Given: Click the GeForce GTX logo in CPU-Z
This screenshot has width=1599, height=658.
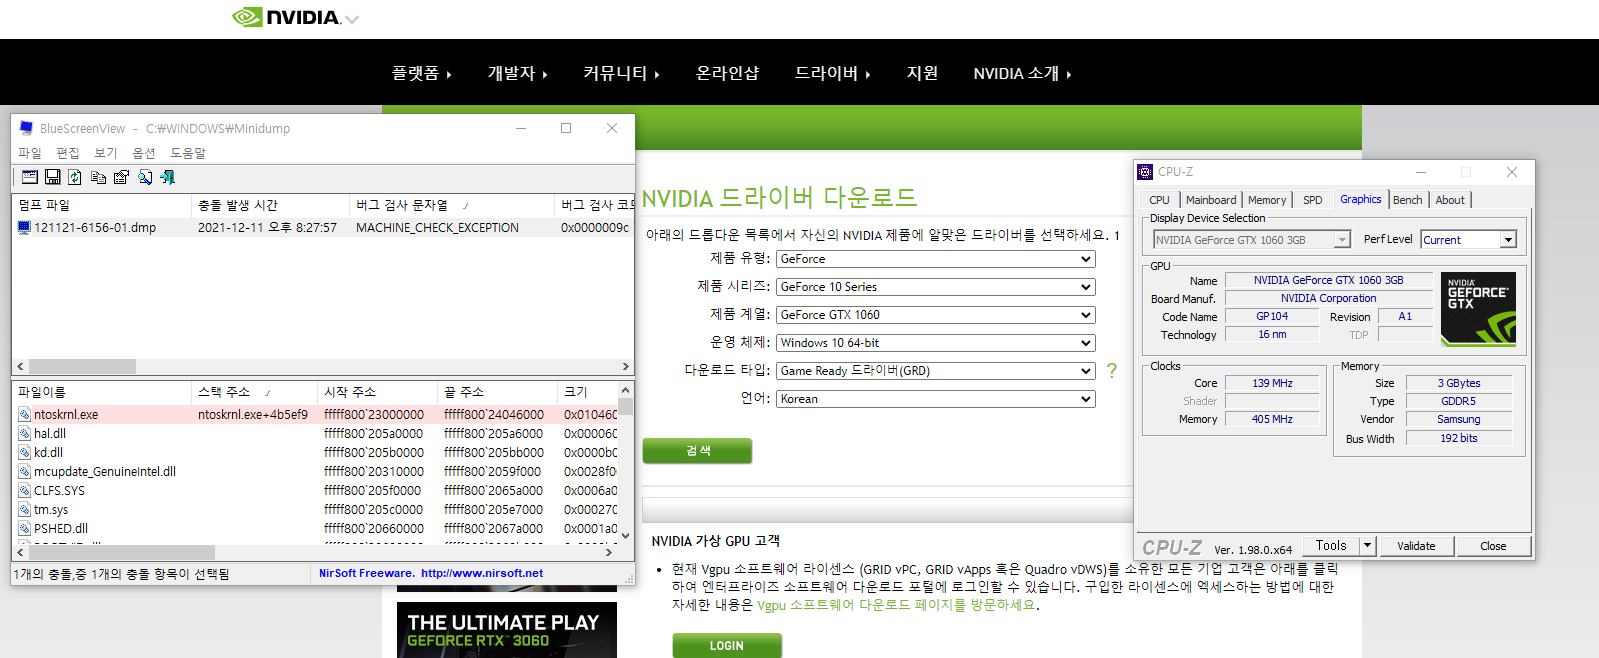Looking at the screenshot, I should pyautogui.click(x=1478, y=309).
